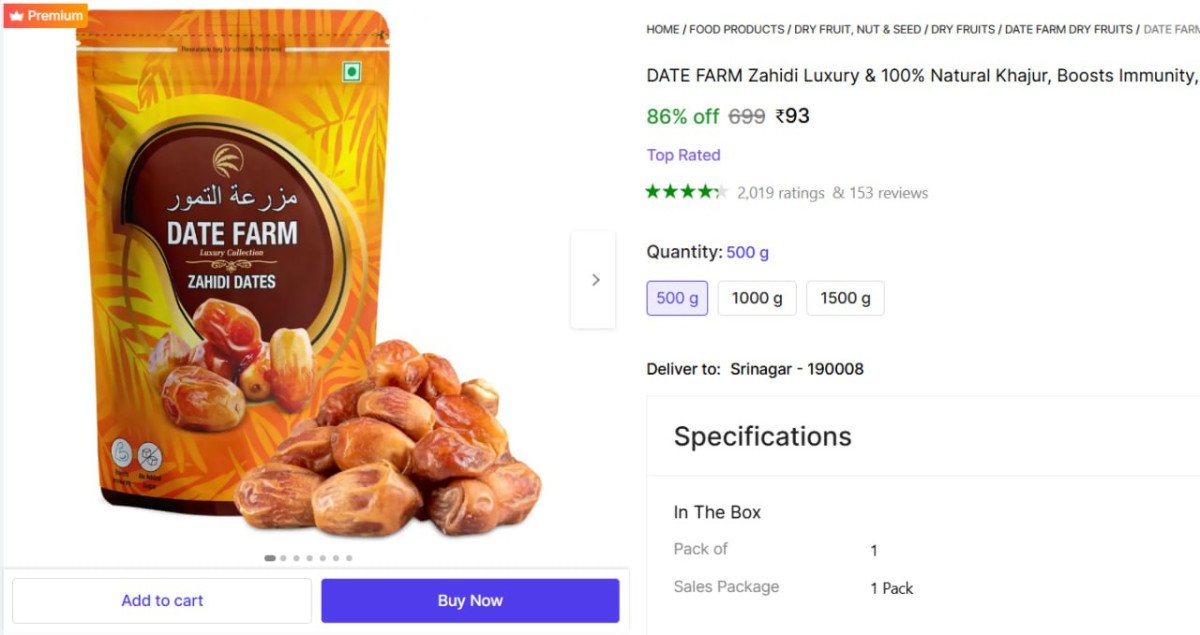Open the HOME breadcrumb link

point(662,30)
